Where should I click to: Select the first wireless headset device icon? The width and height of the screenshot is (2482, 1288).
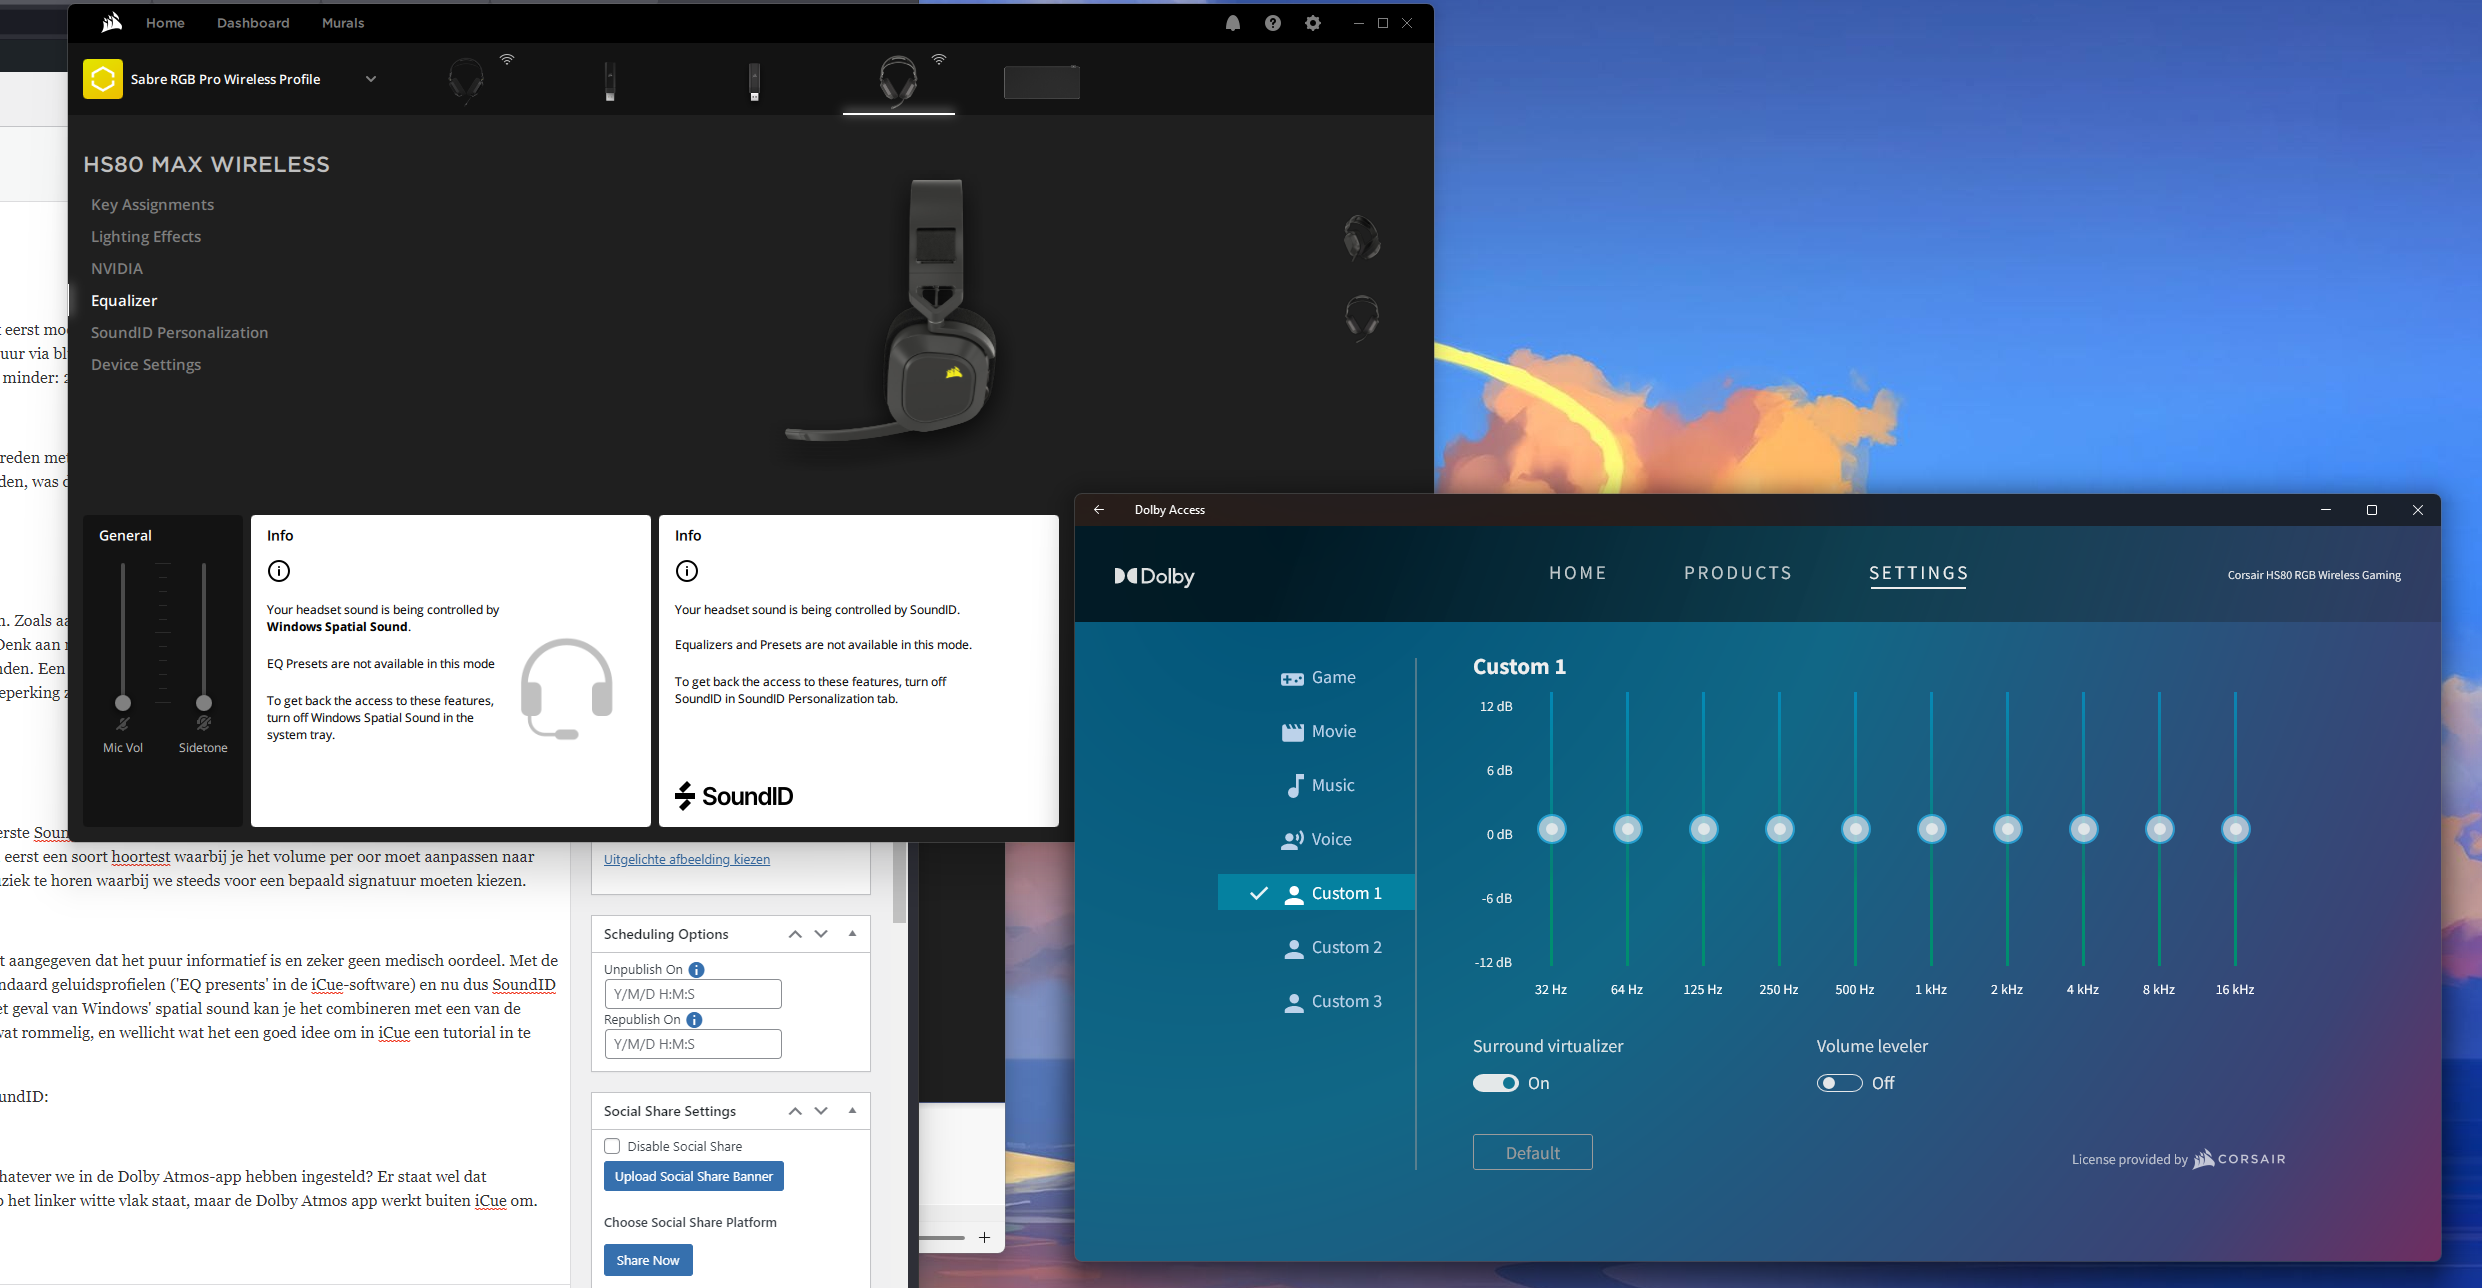click(x=466, y=80)
